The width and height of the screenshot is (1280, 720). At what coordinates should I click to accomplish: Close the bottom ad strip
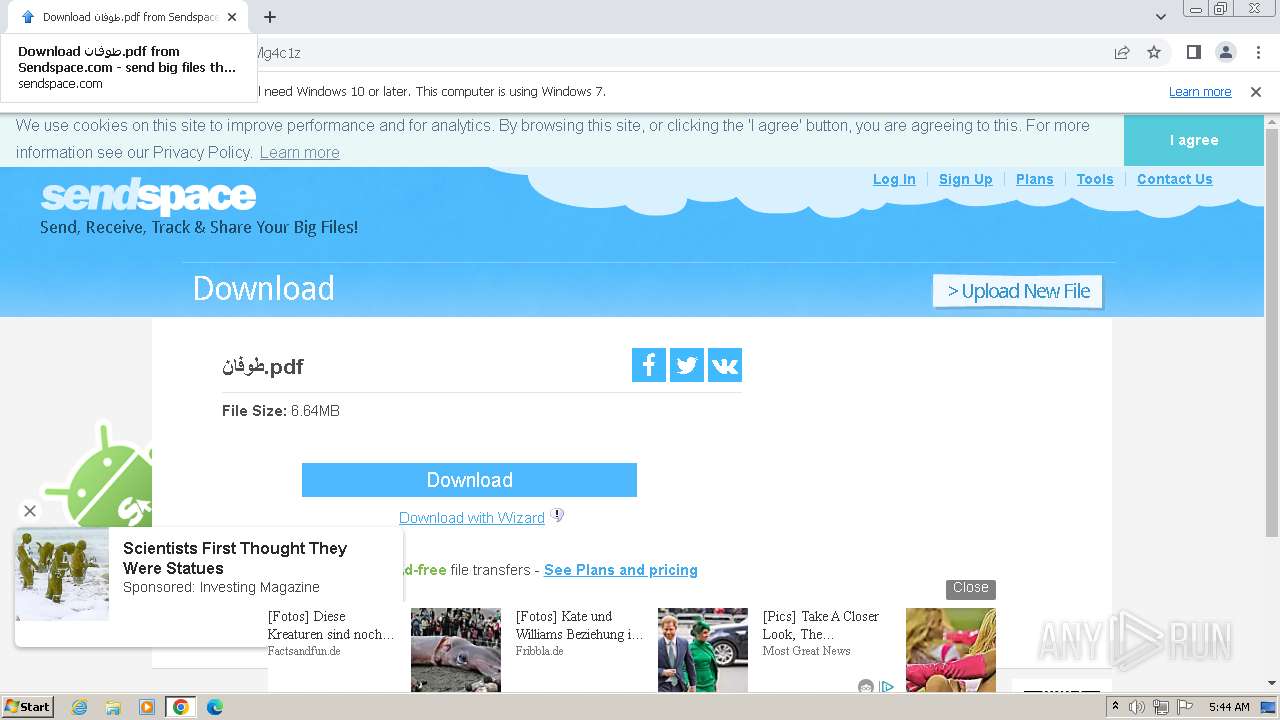tap(971, 588)
